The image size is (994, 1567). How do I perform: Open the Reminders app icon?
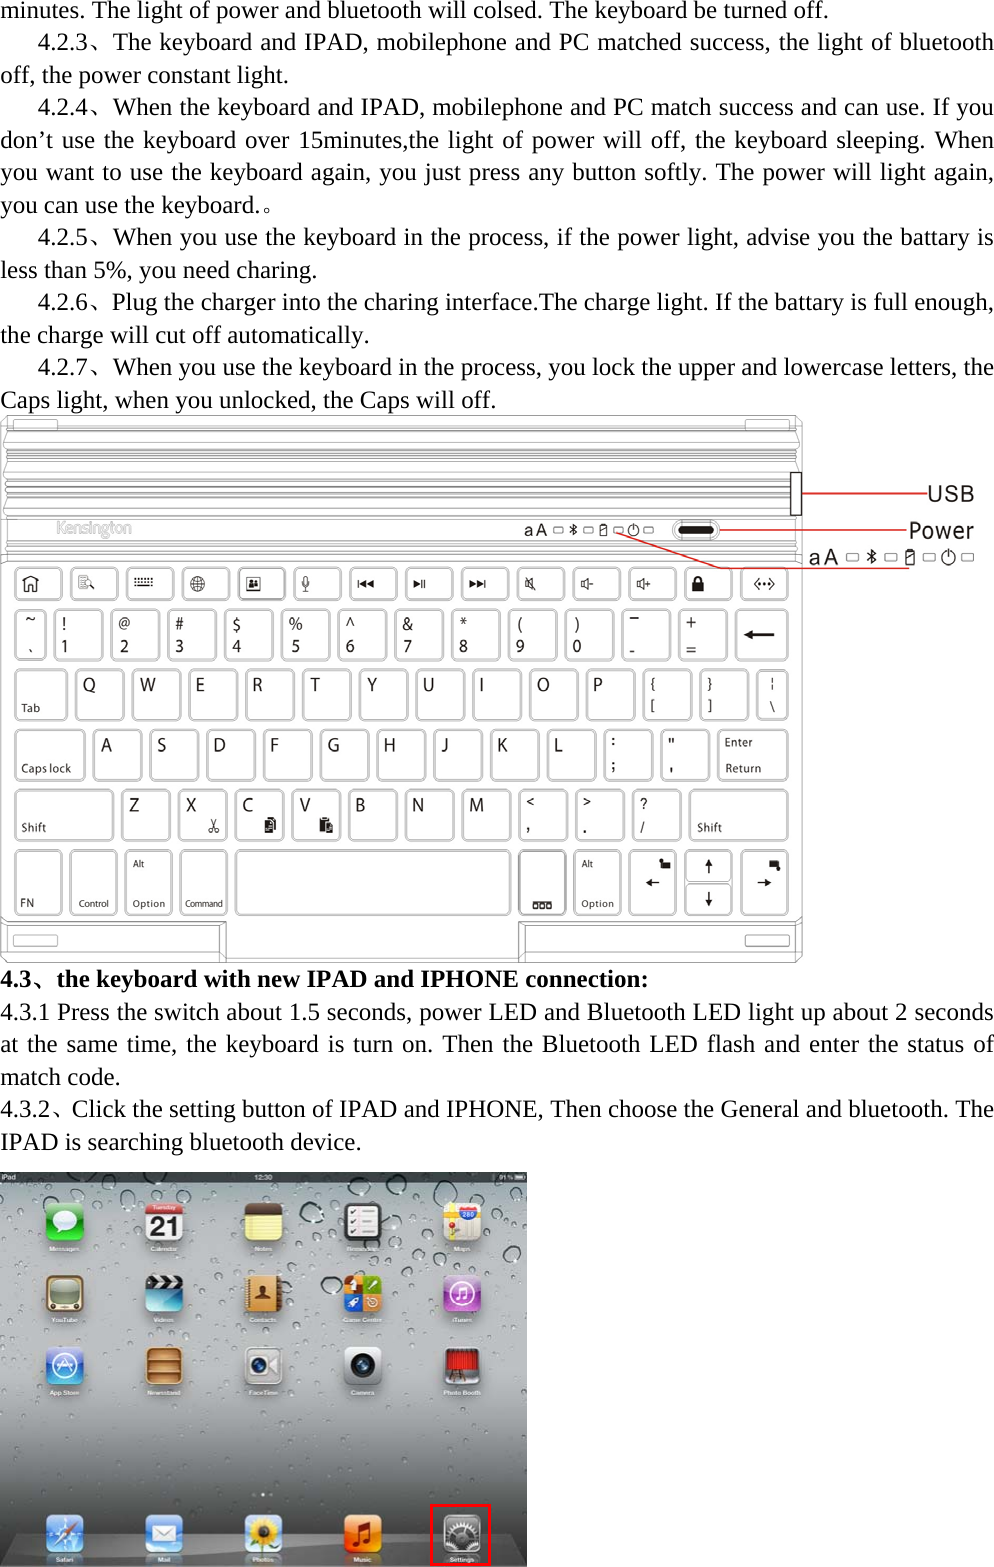(x=362, y=1222)
